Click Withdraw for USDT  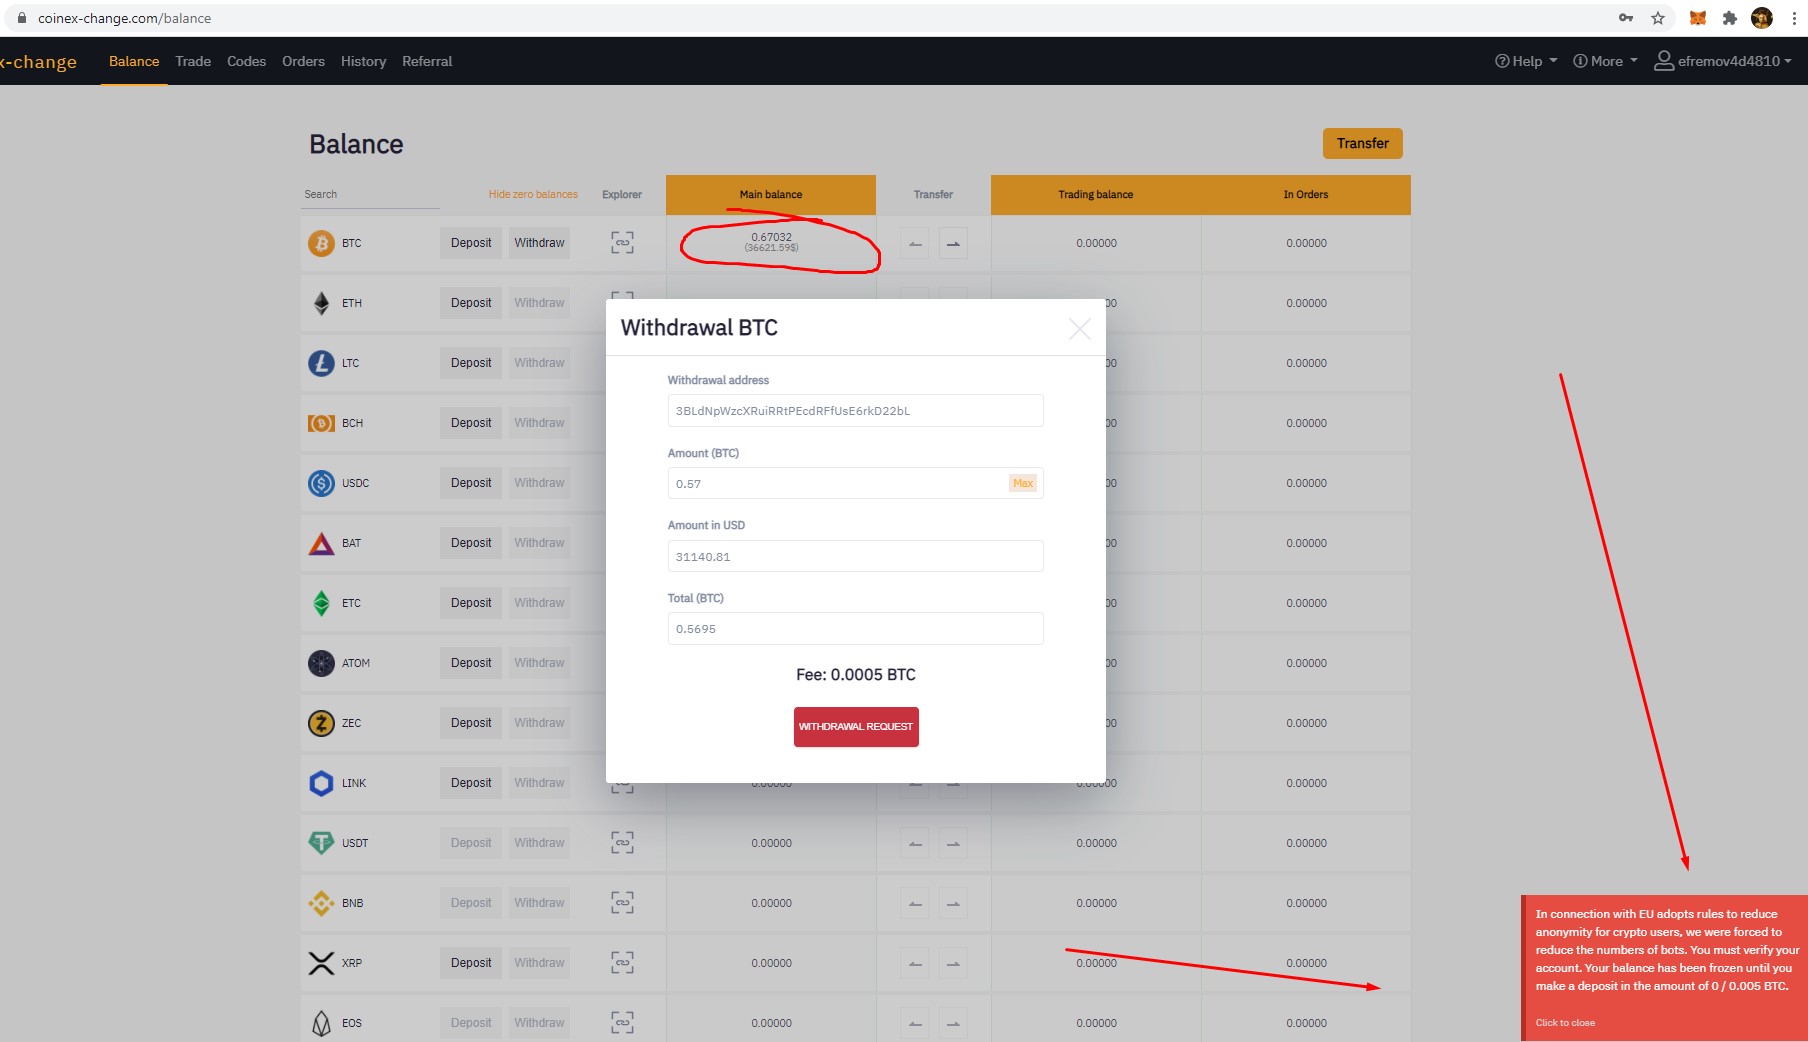(x=539, y=843)
